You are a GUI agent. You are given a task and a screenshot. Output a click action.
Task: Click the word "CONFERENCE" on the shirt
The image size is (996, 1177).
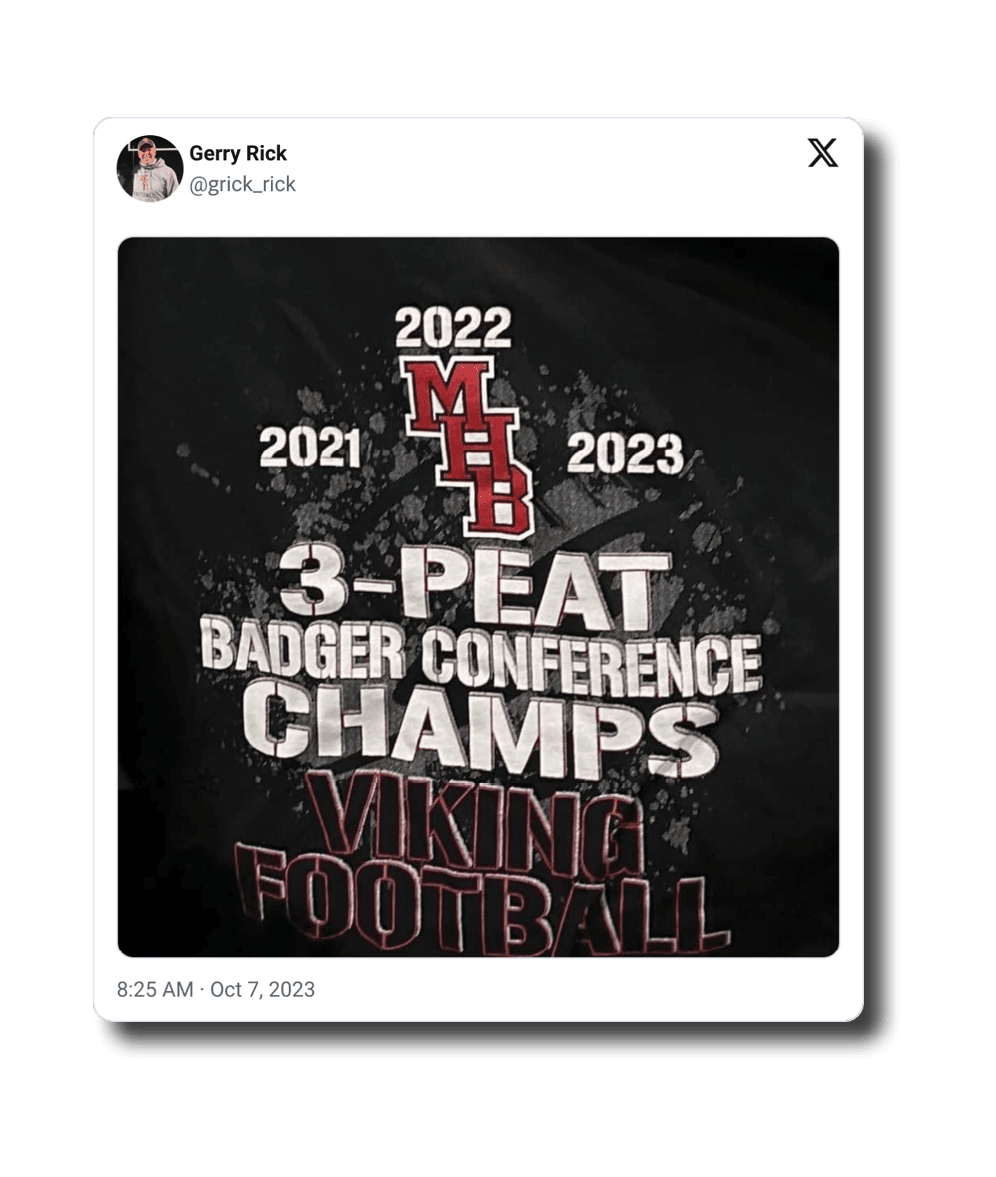point(589,663)
